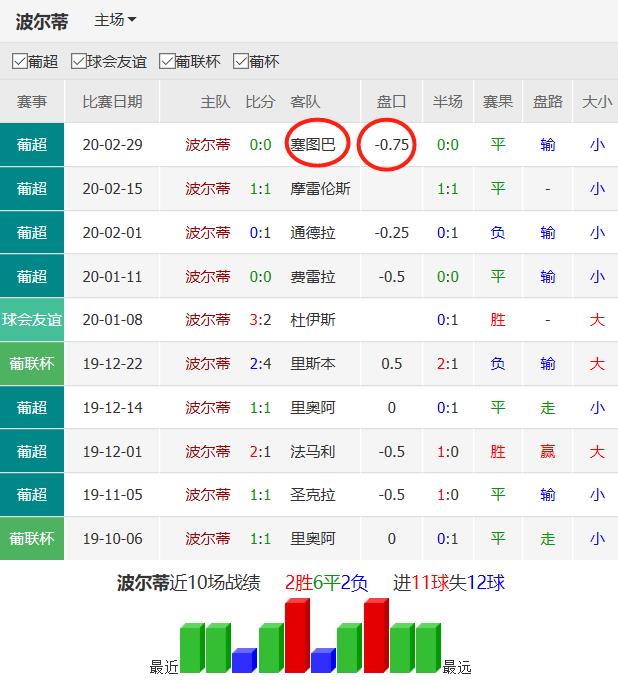This screenshot has height=683, width=618.
Task: Open the 主场 dropdown next to 波尔蒂
Action: 115,20
